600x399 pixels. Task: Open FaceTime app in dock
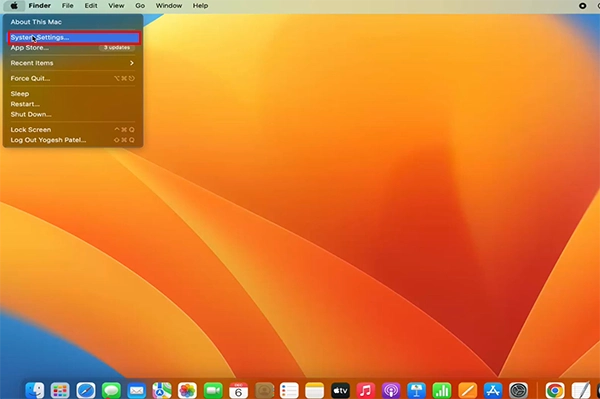[x=213, y=391]
